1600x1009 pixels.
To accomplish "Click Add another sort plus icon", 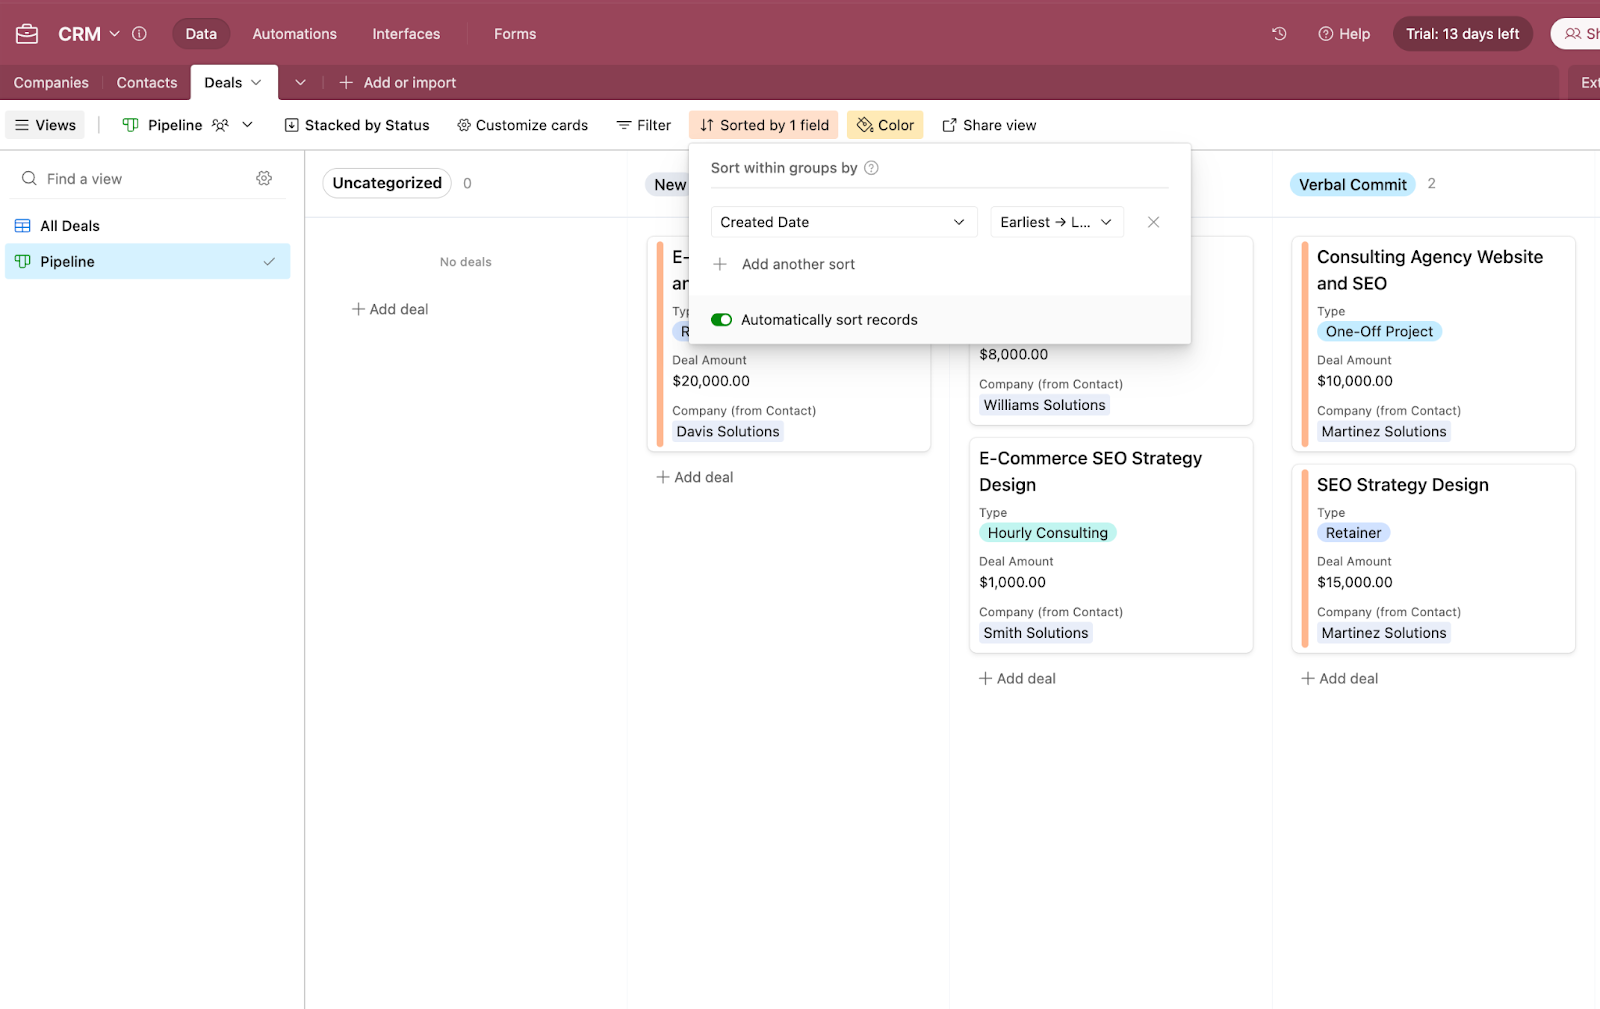I will pyautogui.click(x=720, y=264).
